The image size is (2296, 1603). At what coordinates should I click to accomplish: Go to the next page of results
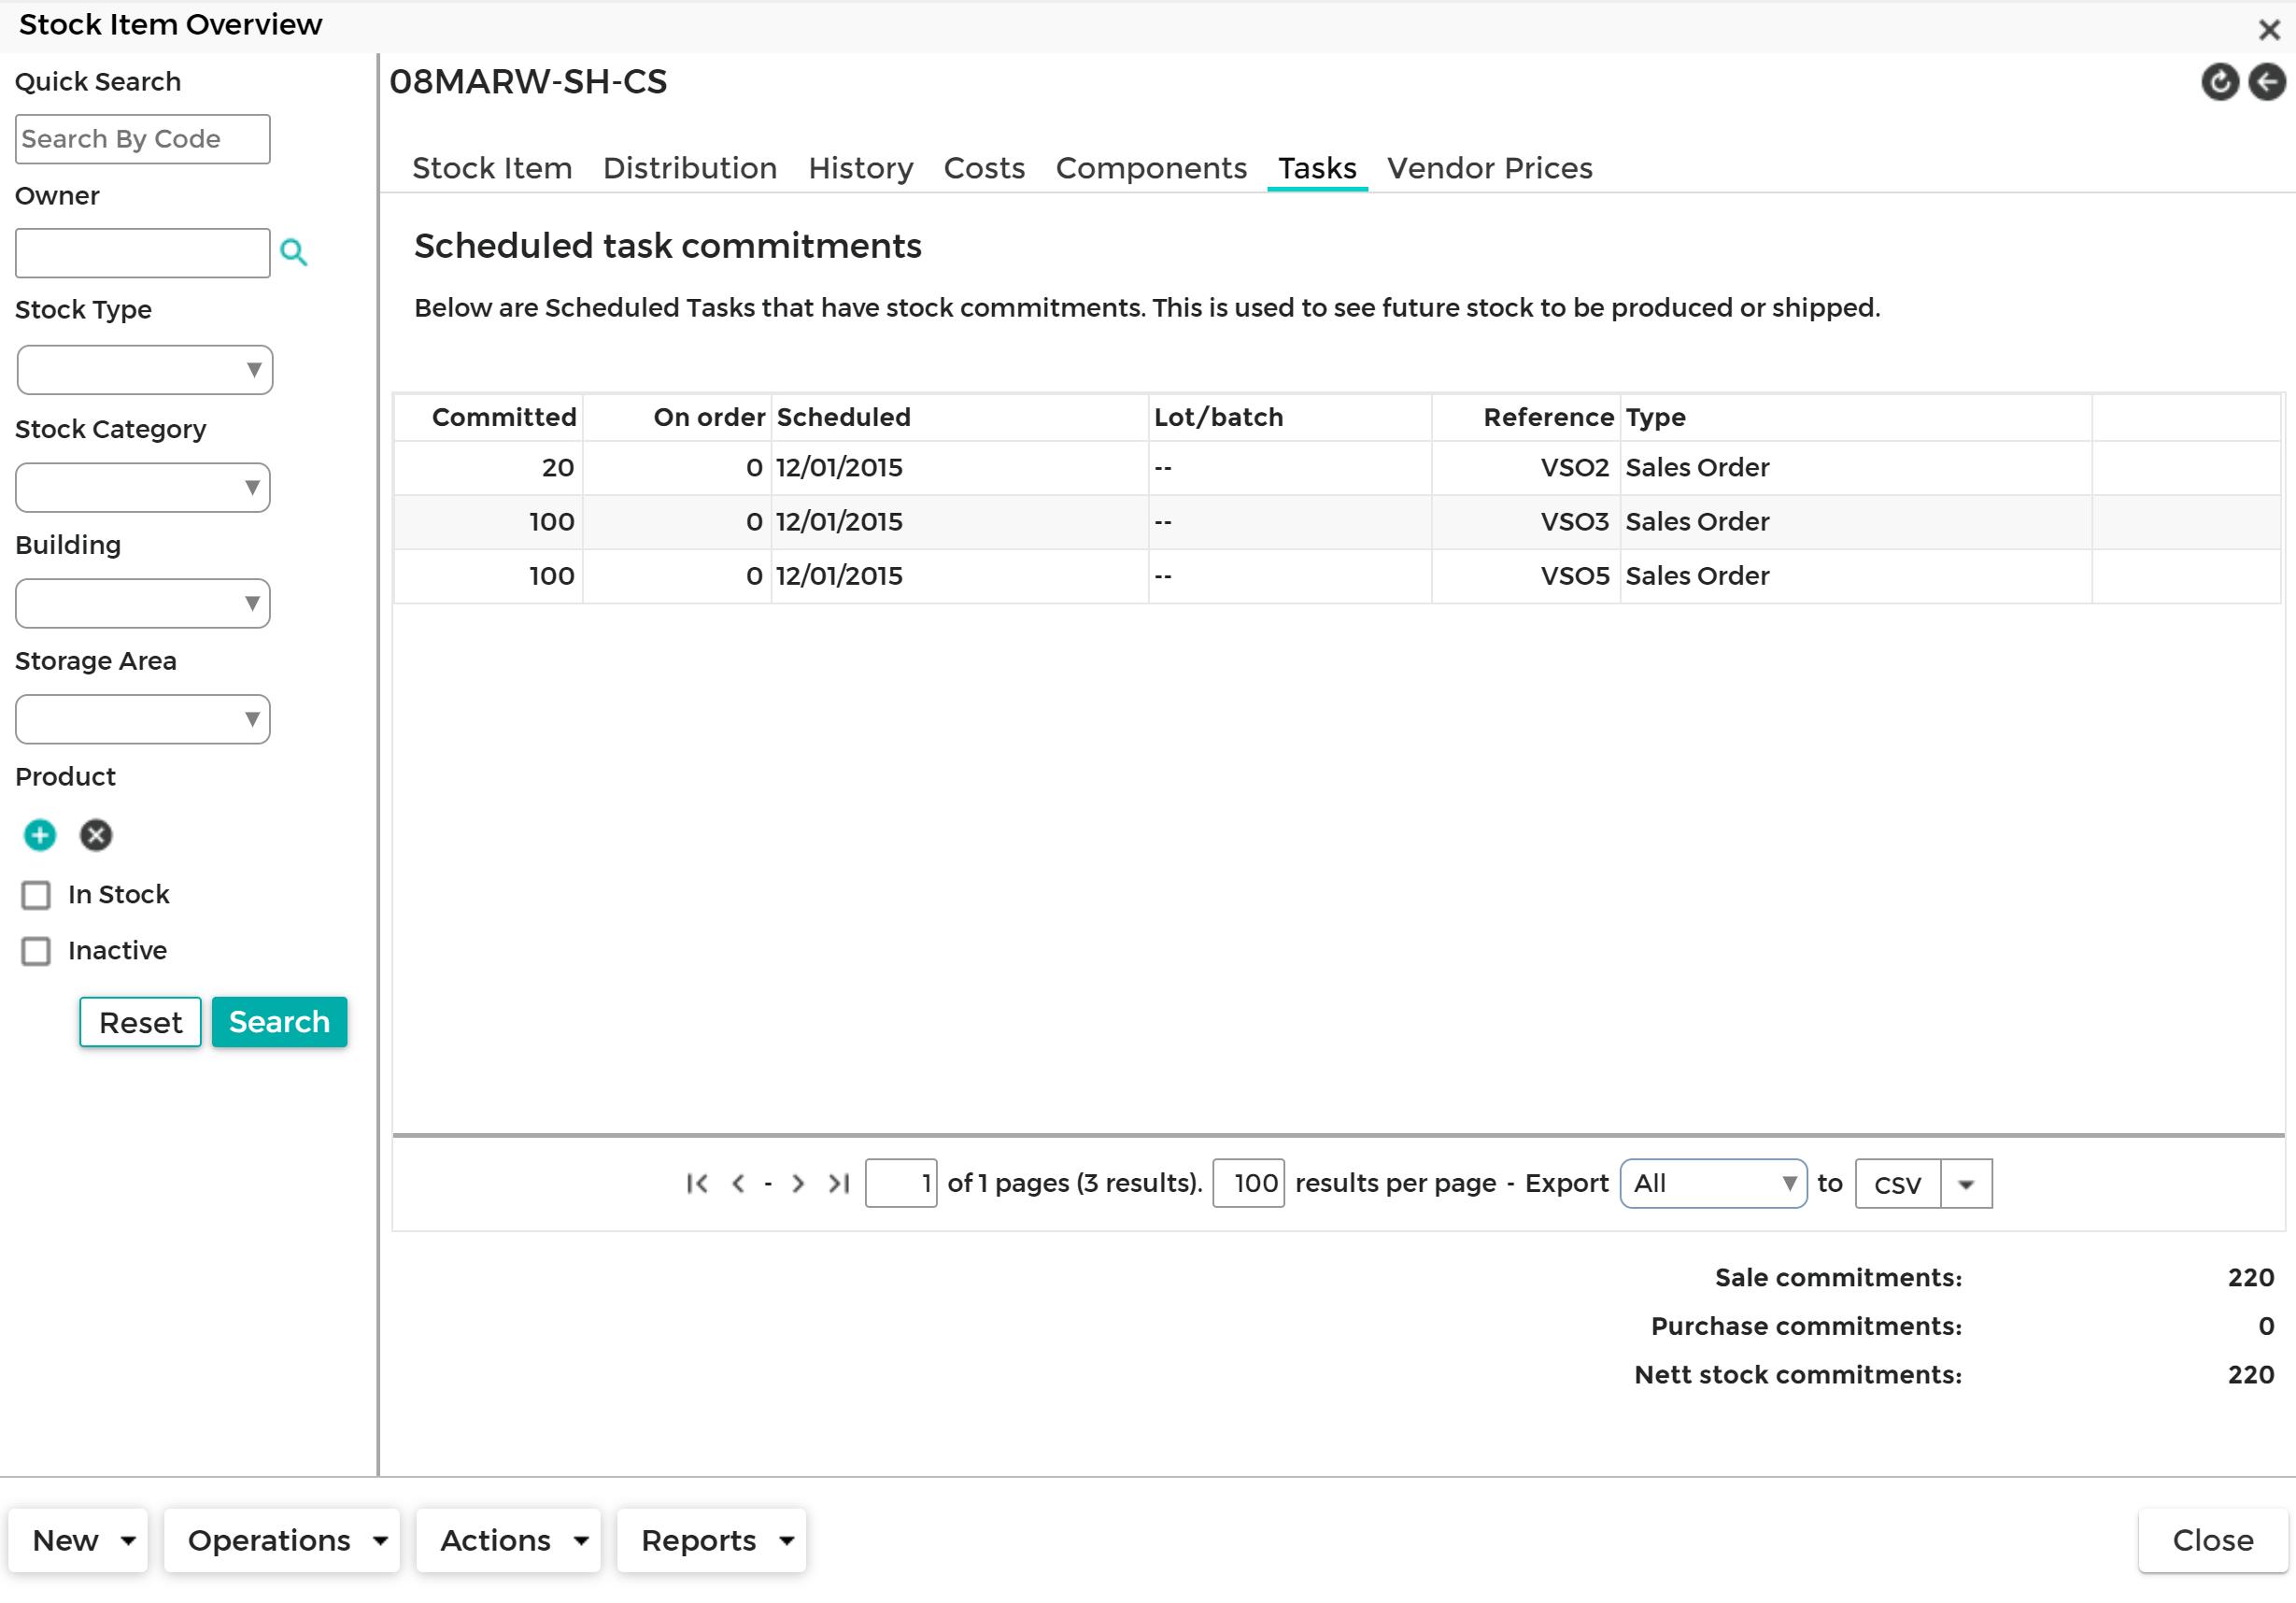[798, 1184]
